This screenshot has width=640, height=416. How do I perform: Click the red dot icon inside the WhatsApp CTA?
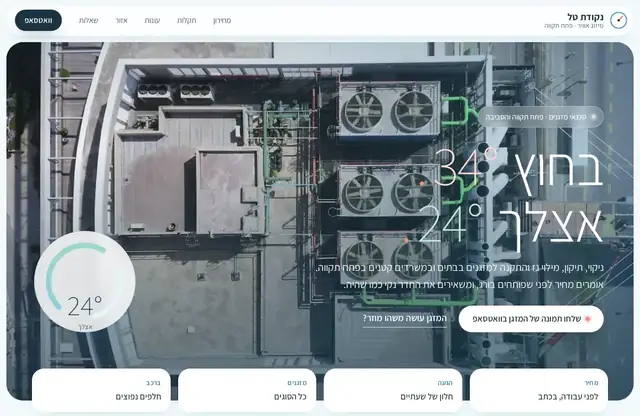588,319
